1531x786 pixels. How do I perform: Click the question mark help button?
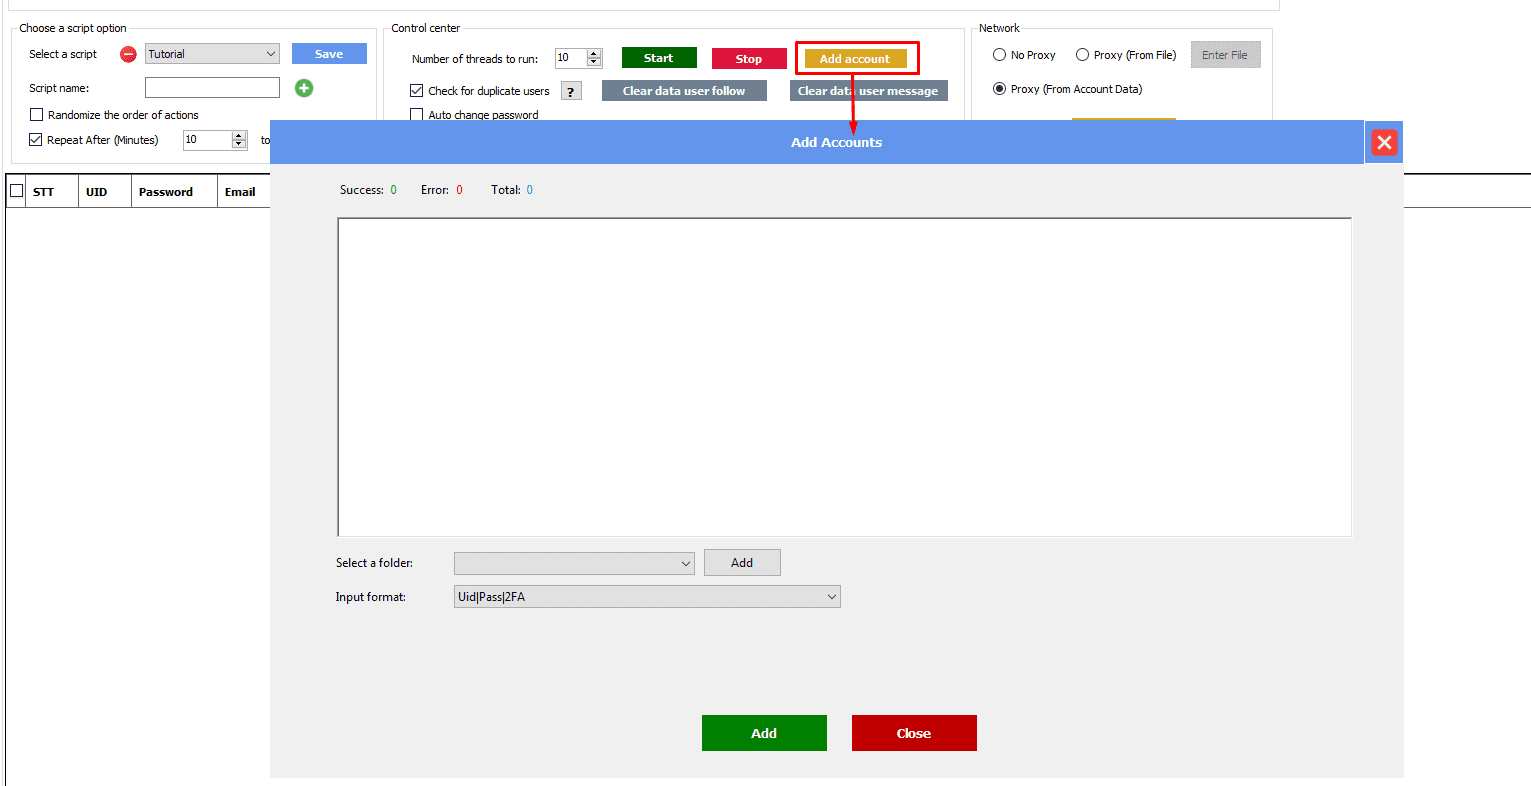click(x=571, y=91)
